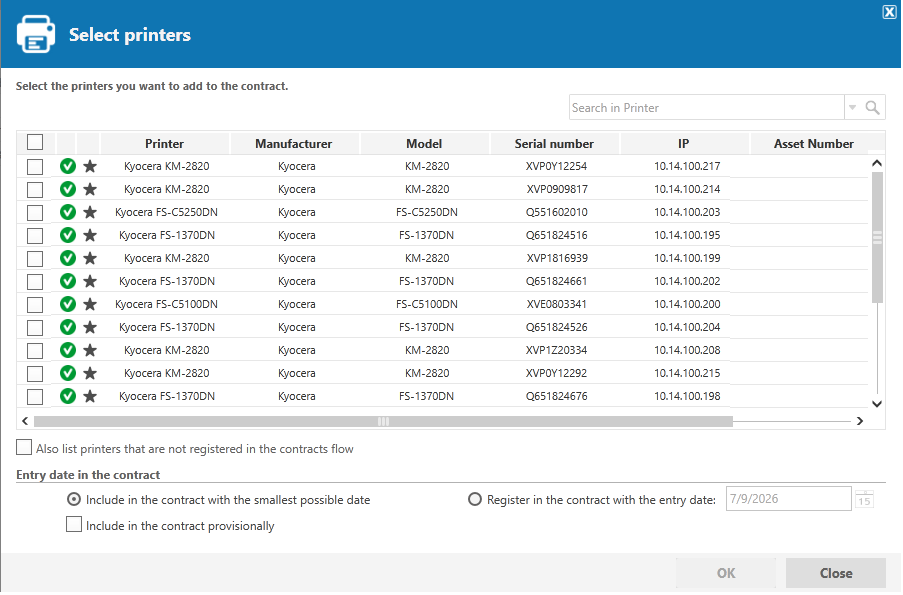Sort by the Serial number column header
This screenshot has height=595, width=903.
pos(554,144)
